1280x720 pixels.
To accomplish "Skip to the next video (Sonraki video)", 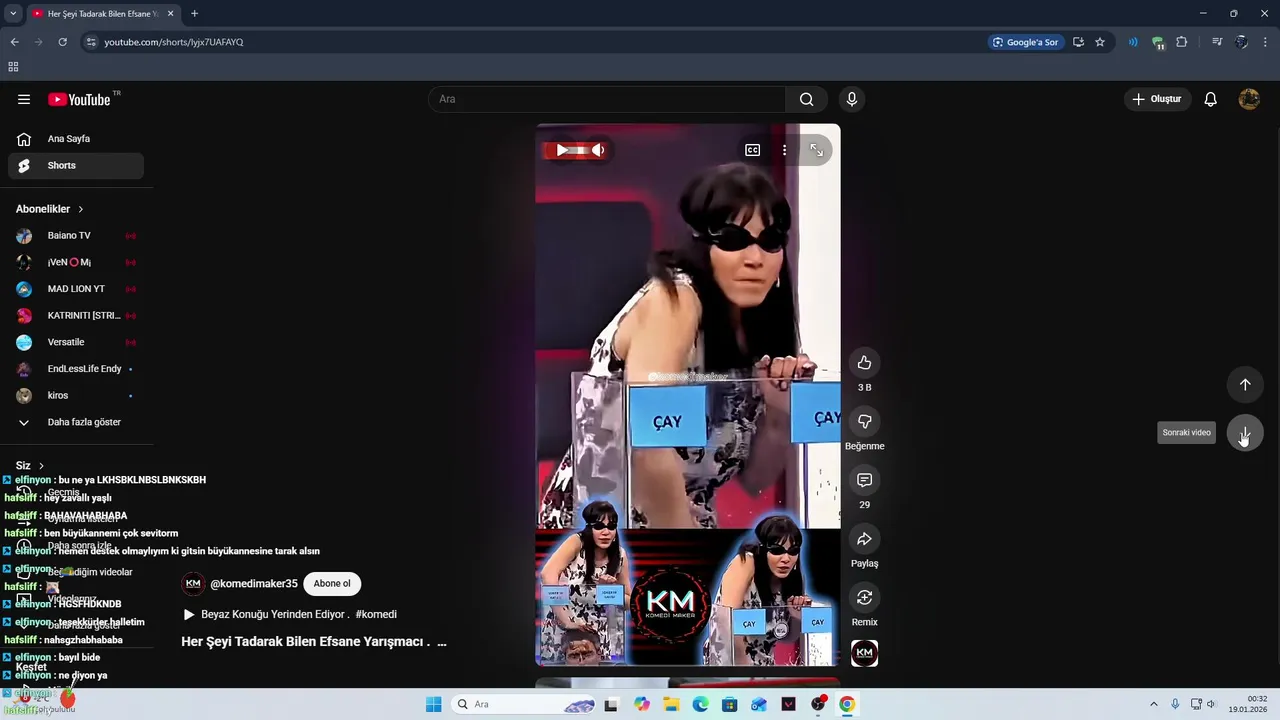I will 1245,433.
